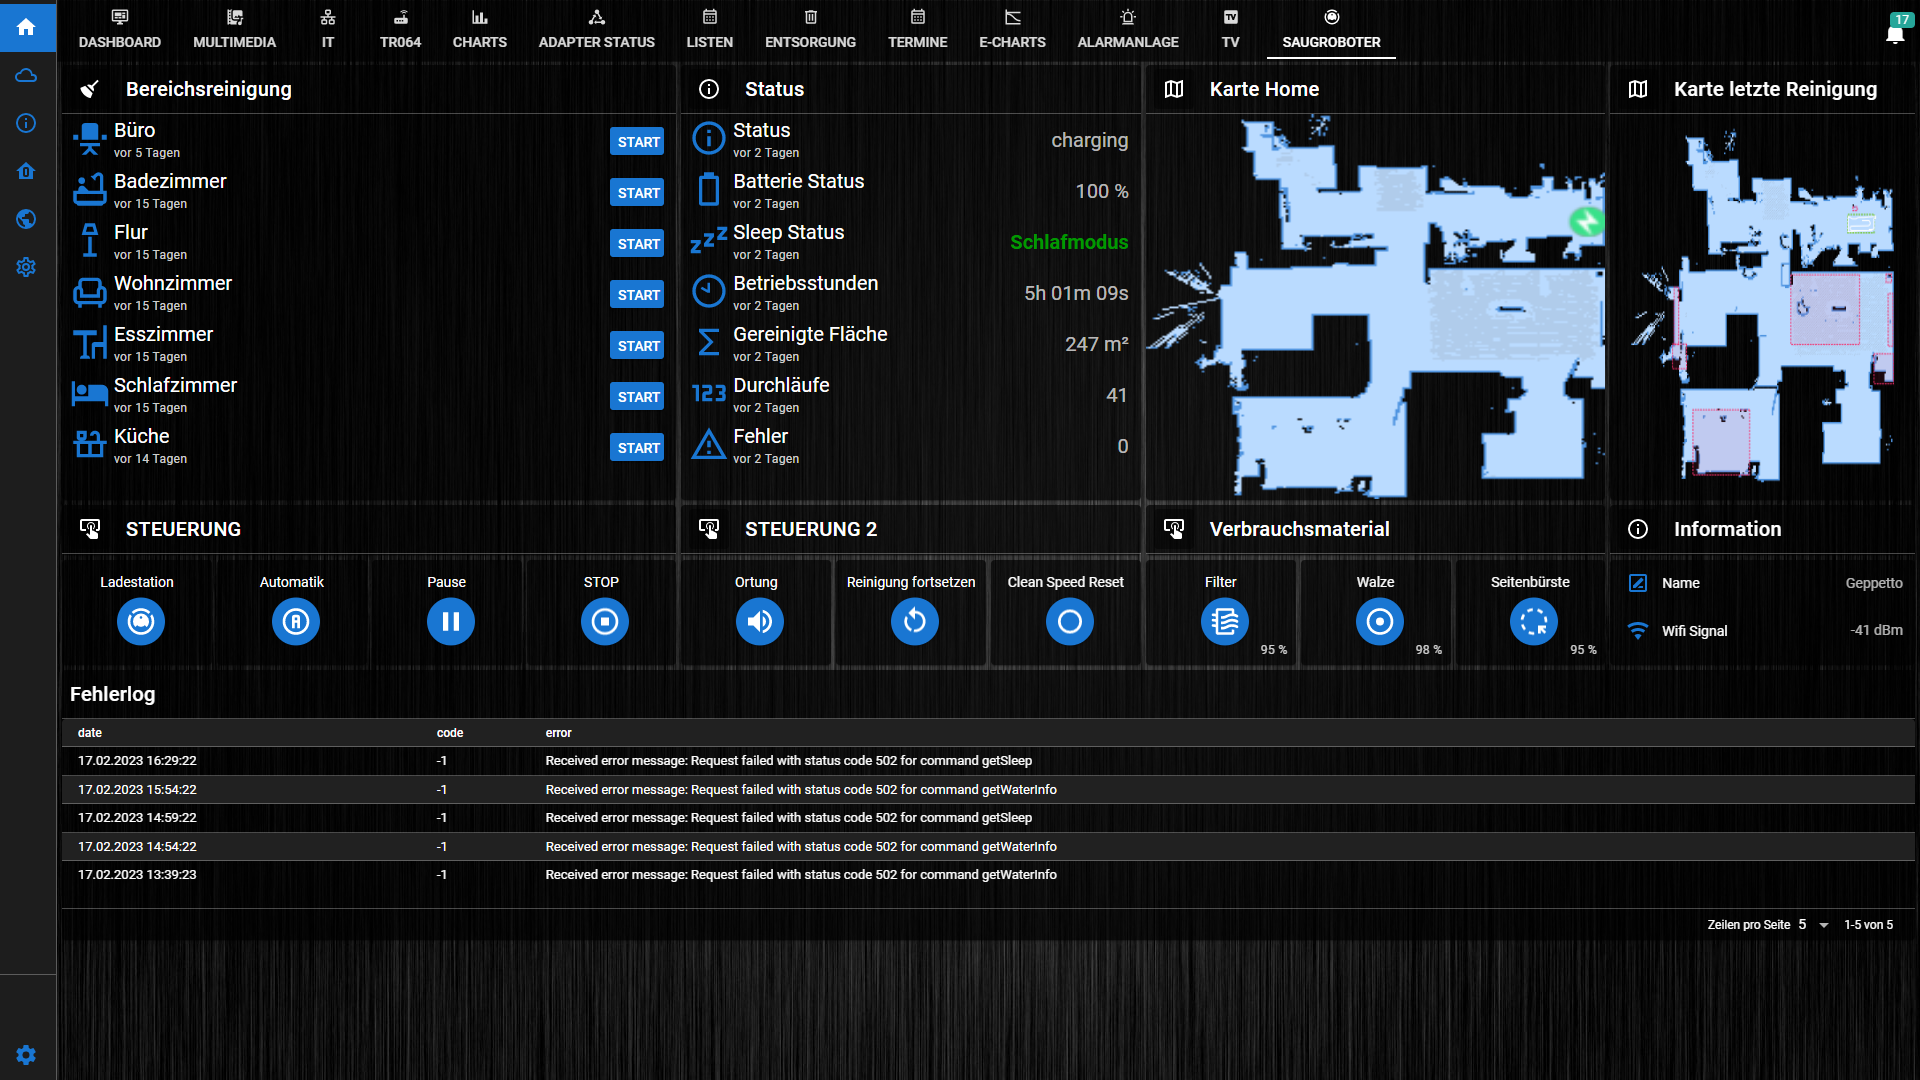Click the Fehler warning triangle icon

click(709, 445)
